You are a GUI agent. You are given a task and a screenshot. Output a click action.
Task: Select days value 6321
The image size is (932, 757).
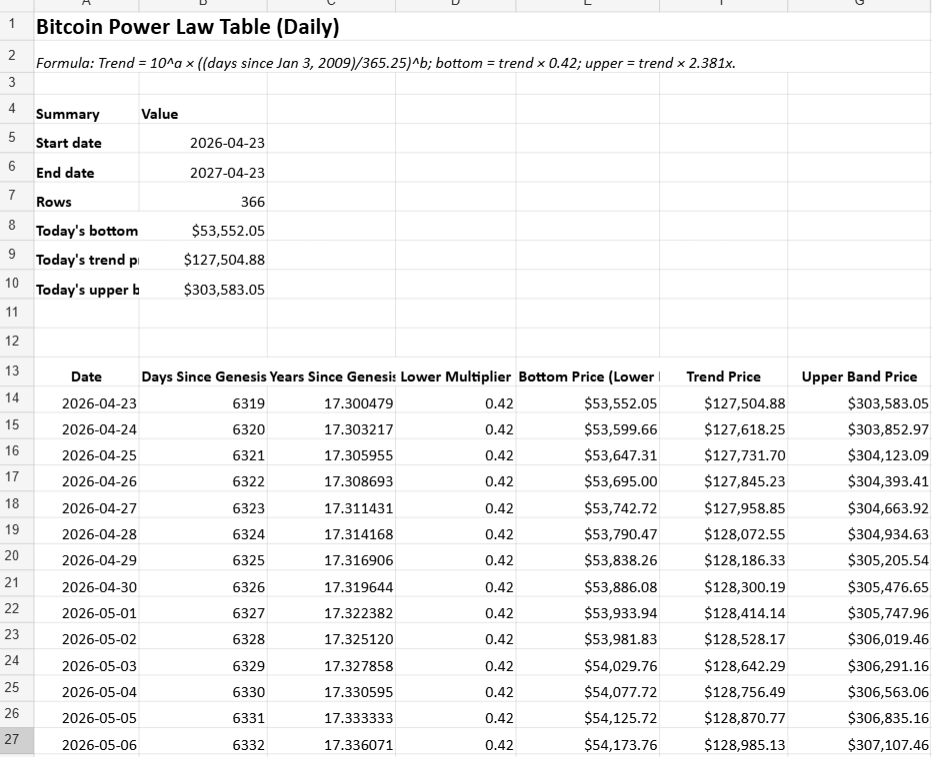203,452
